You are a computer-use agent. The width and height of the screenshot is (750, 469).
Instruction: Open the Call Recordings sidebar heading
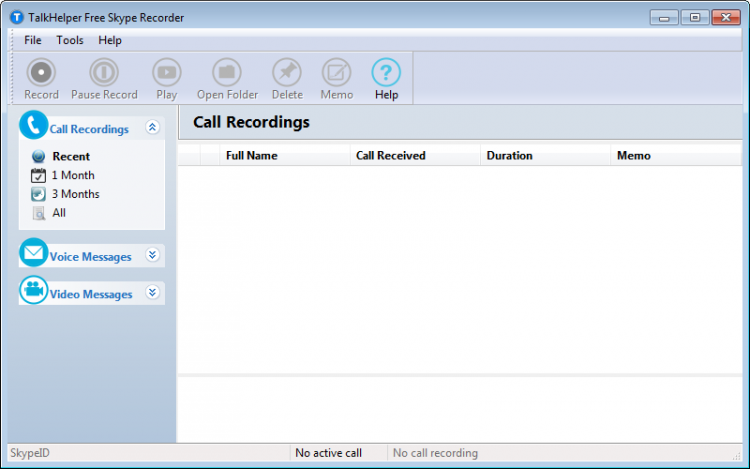point(89,129)
